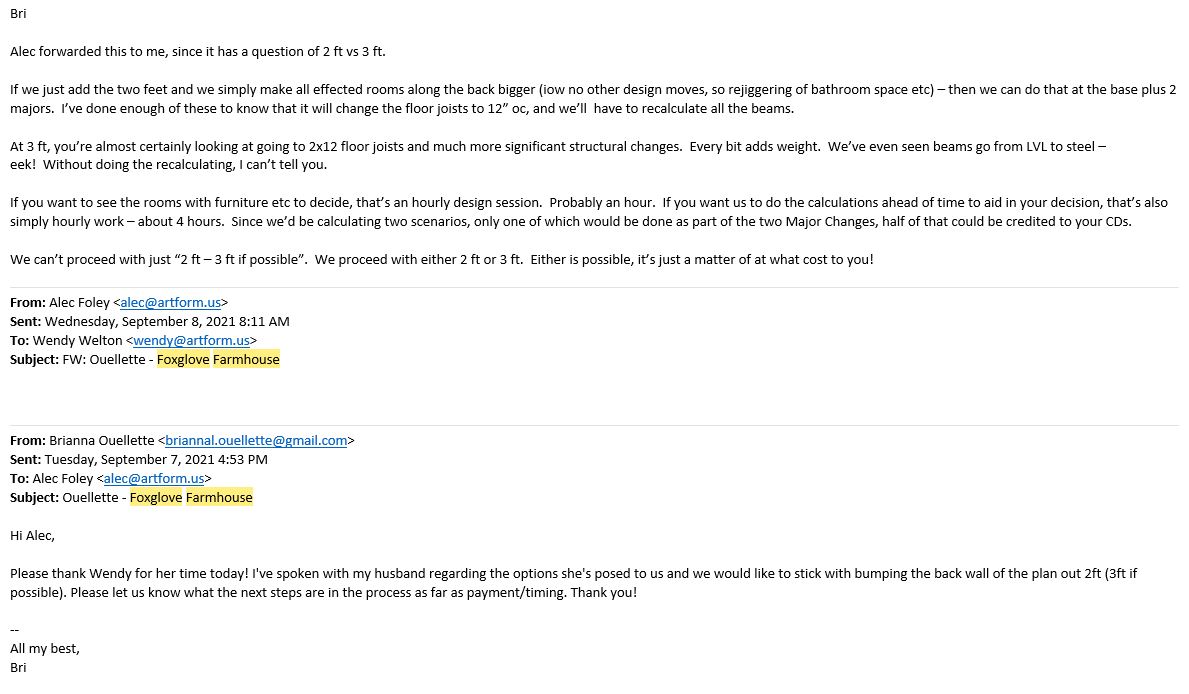Click highlighted Farmhouse in FW subject line
The height and width of the screenshot is (694, 1189).
pos(246,360)
